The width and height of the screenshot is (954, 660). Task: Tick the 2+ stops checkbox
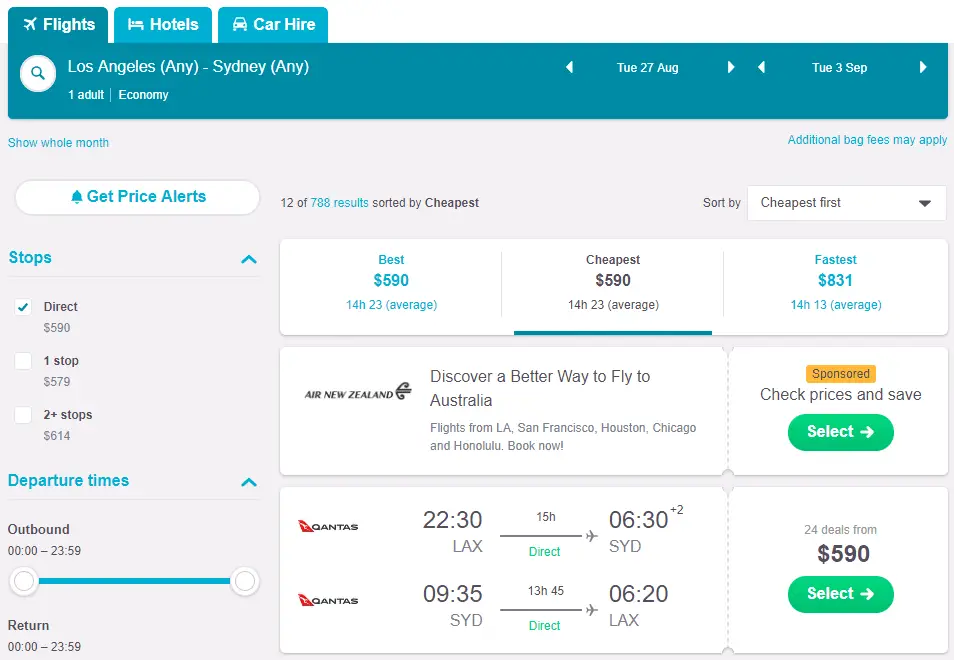pyautogui.click(x=23, y=415)
